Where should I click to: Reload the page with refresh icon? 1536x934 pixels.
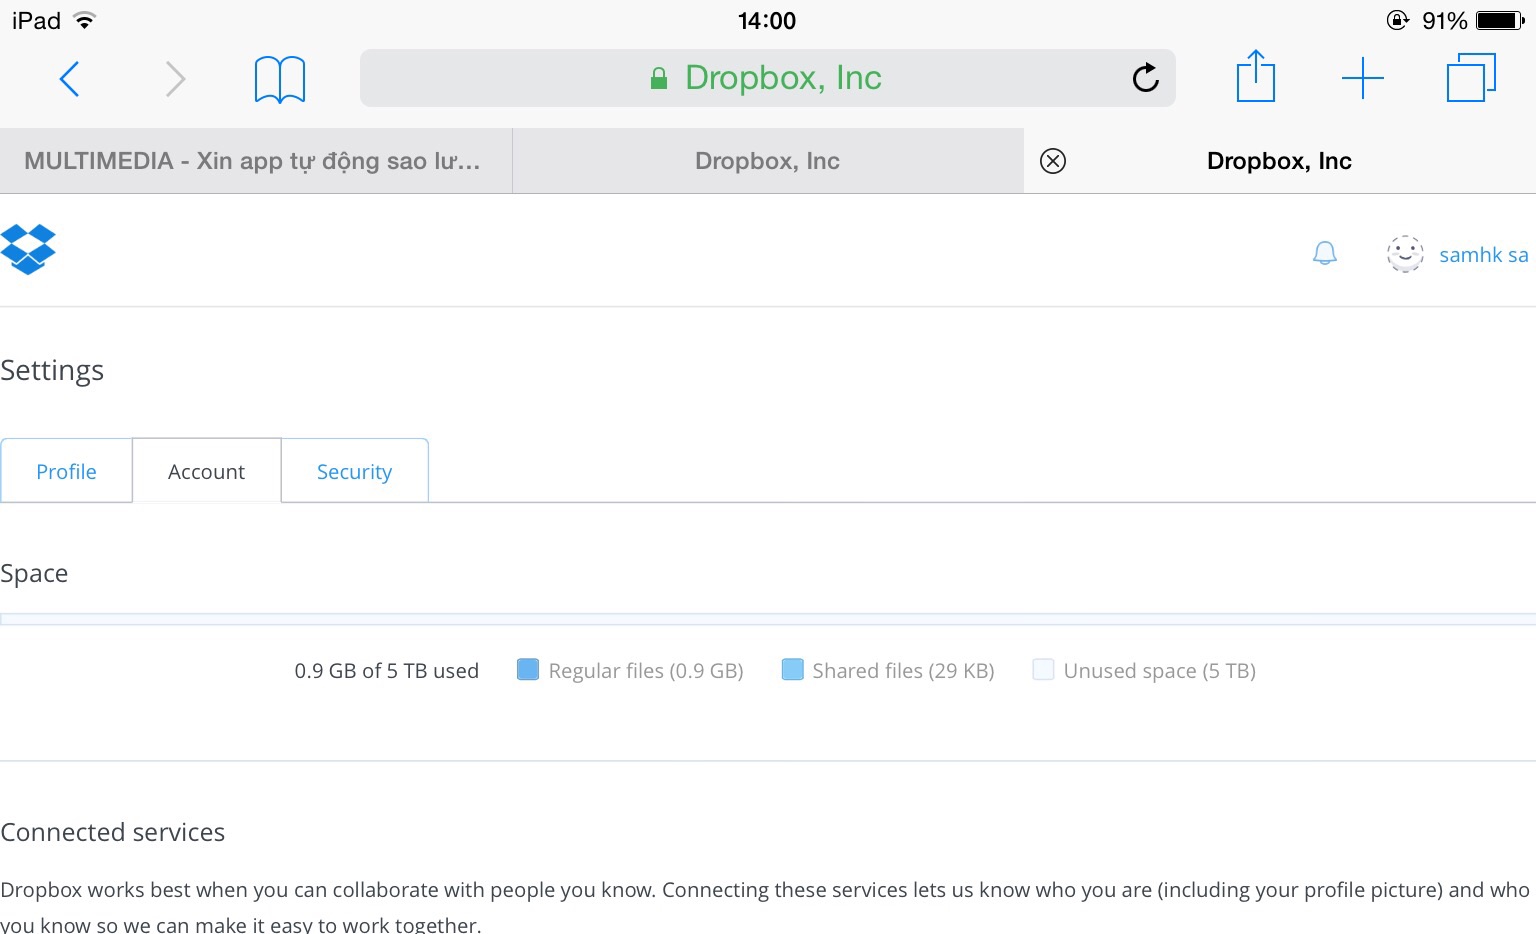[1145, 78]
